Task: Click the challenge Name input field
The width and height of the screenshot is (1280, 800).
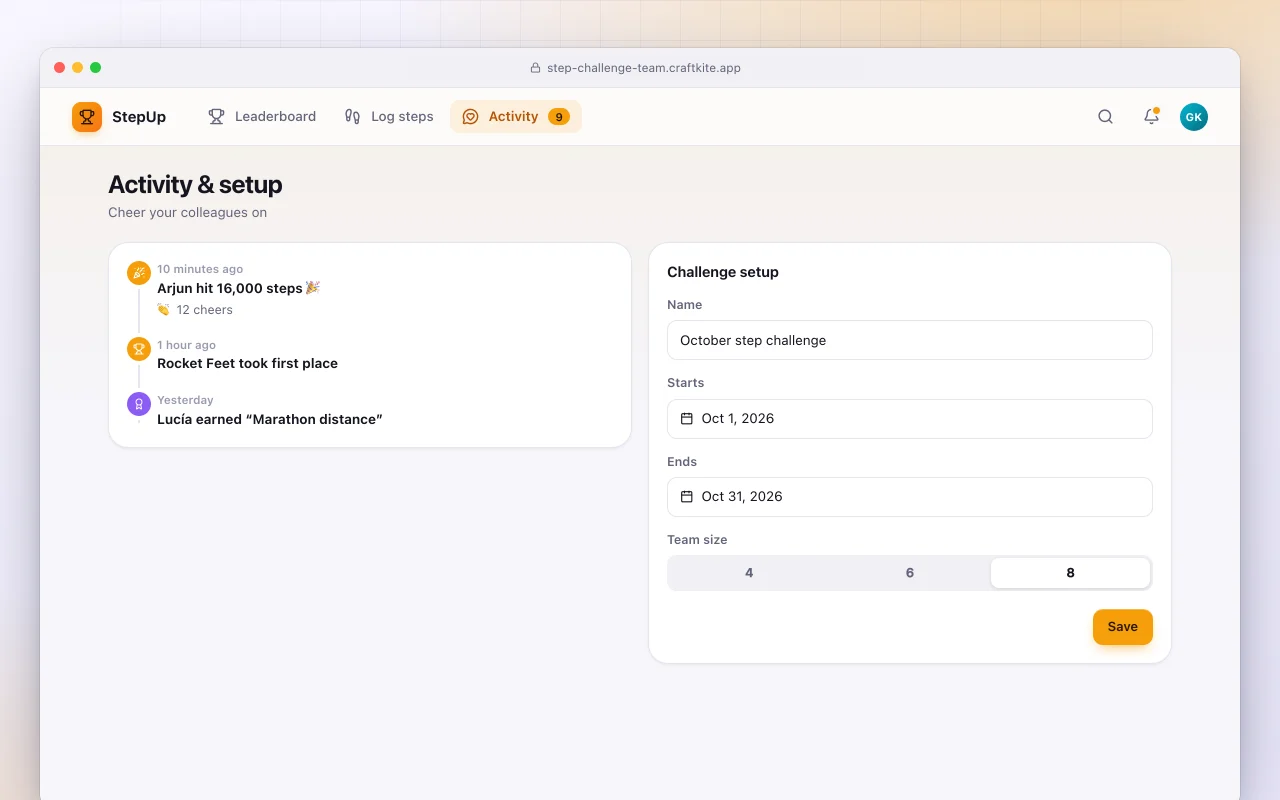Action: pos(910,340)
